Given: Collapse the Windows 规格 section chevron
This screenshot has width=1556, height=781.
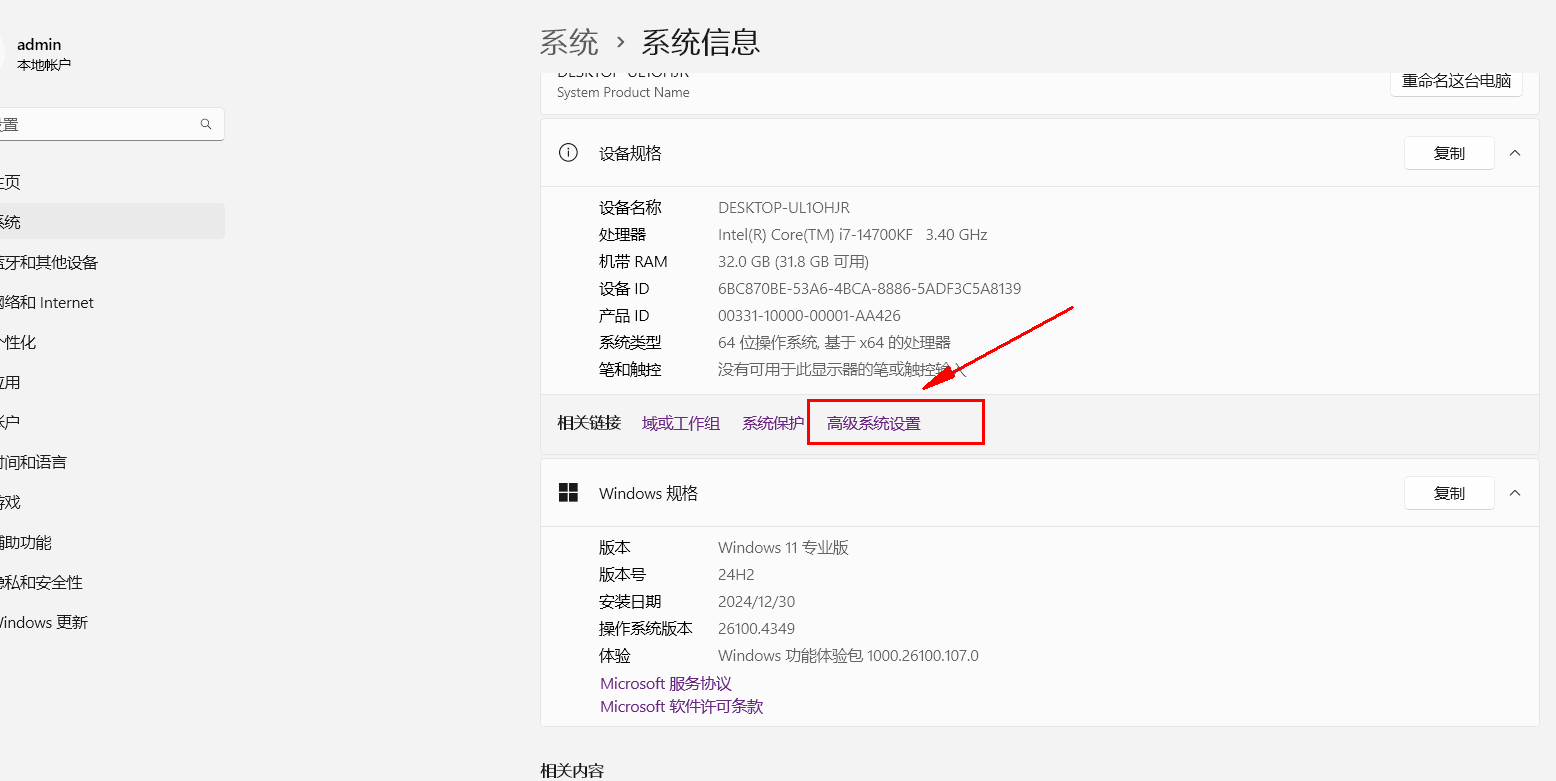Looking at the screenshot, I should [1515, 493].
